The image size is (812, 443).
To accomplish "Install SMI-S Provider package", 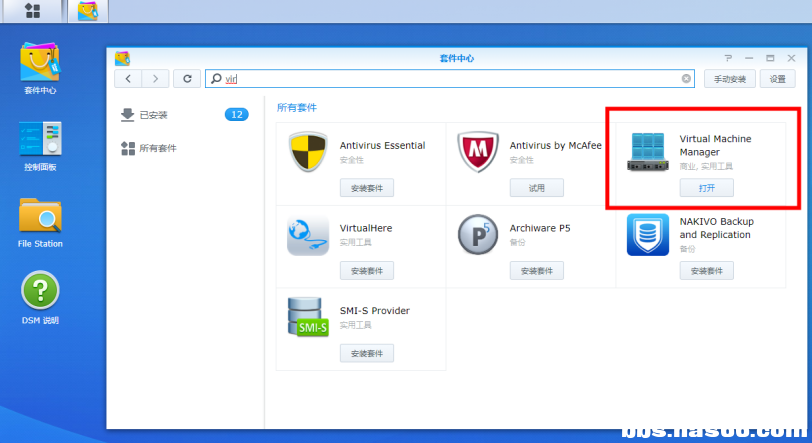I will click(x=367, y=353).
